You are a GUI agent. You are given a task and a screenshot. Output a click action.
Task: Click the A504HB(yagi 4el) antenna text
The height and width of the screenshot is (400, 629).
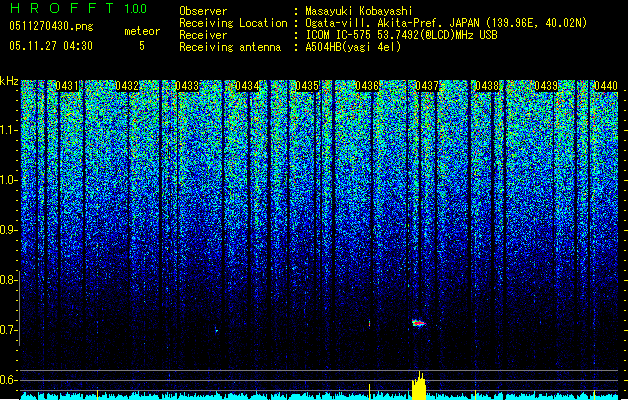(x=353, y=47)
